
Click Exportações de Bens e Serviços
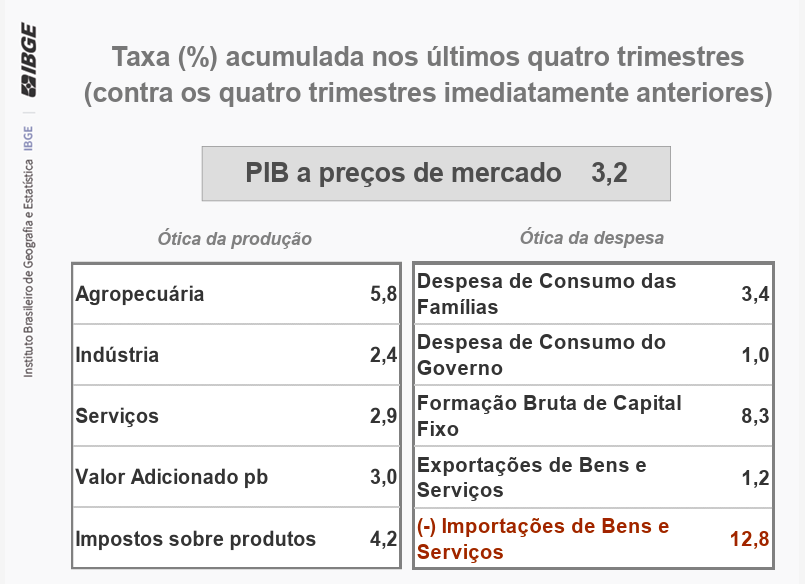pyautogui.click(x=532, y=477)
